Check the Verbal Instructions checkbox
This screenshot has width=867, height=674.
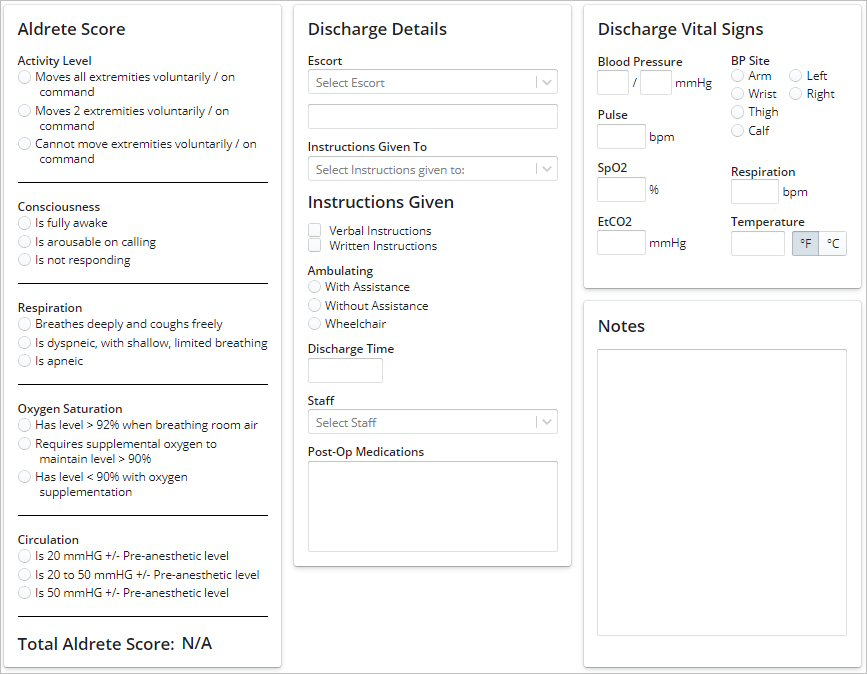pyautogui.click(x=315, y=230)
